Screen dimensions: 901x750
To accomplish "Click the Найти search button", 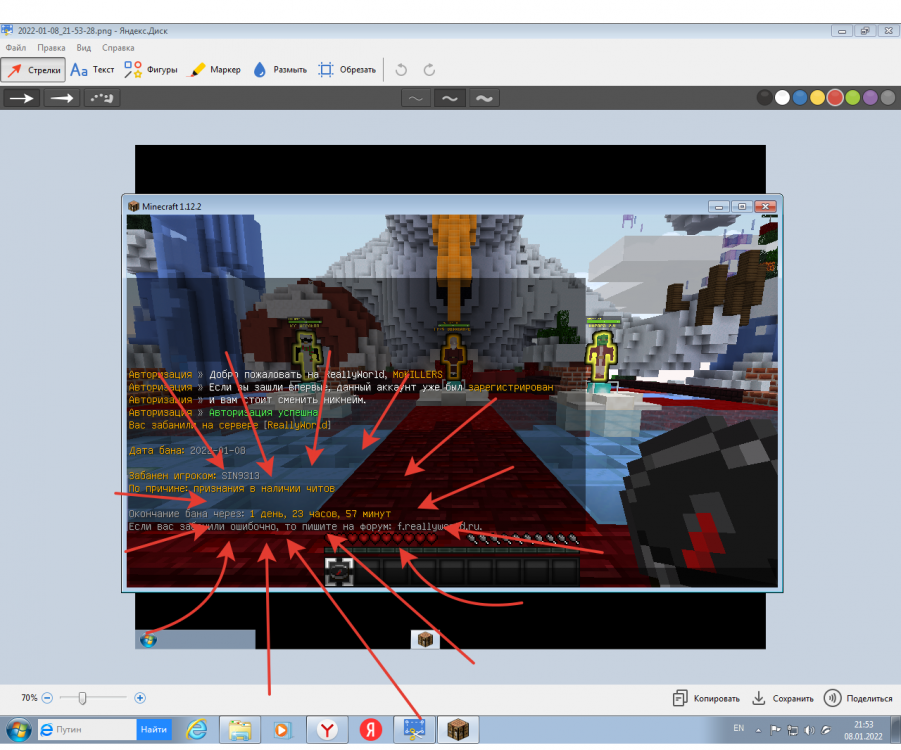I will point(154,729).
